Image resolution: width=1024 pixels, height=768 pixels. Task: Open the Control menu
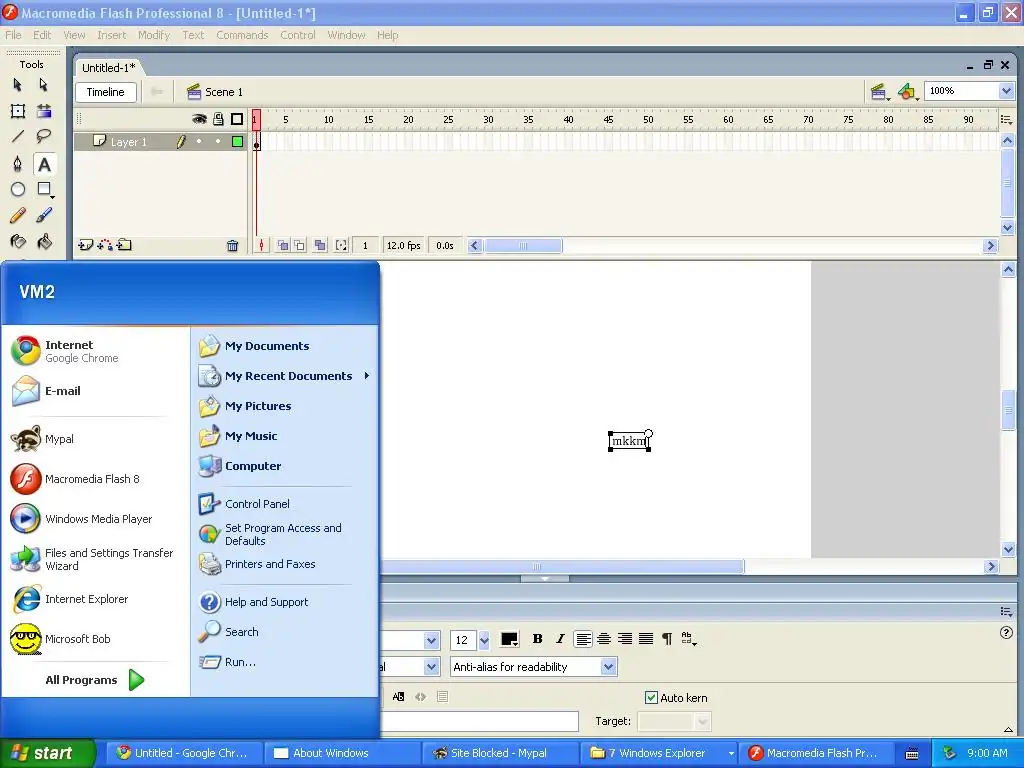(298, 35)
